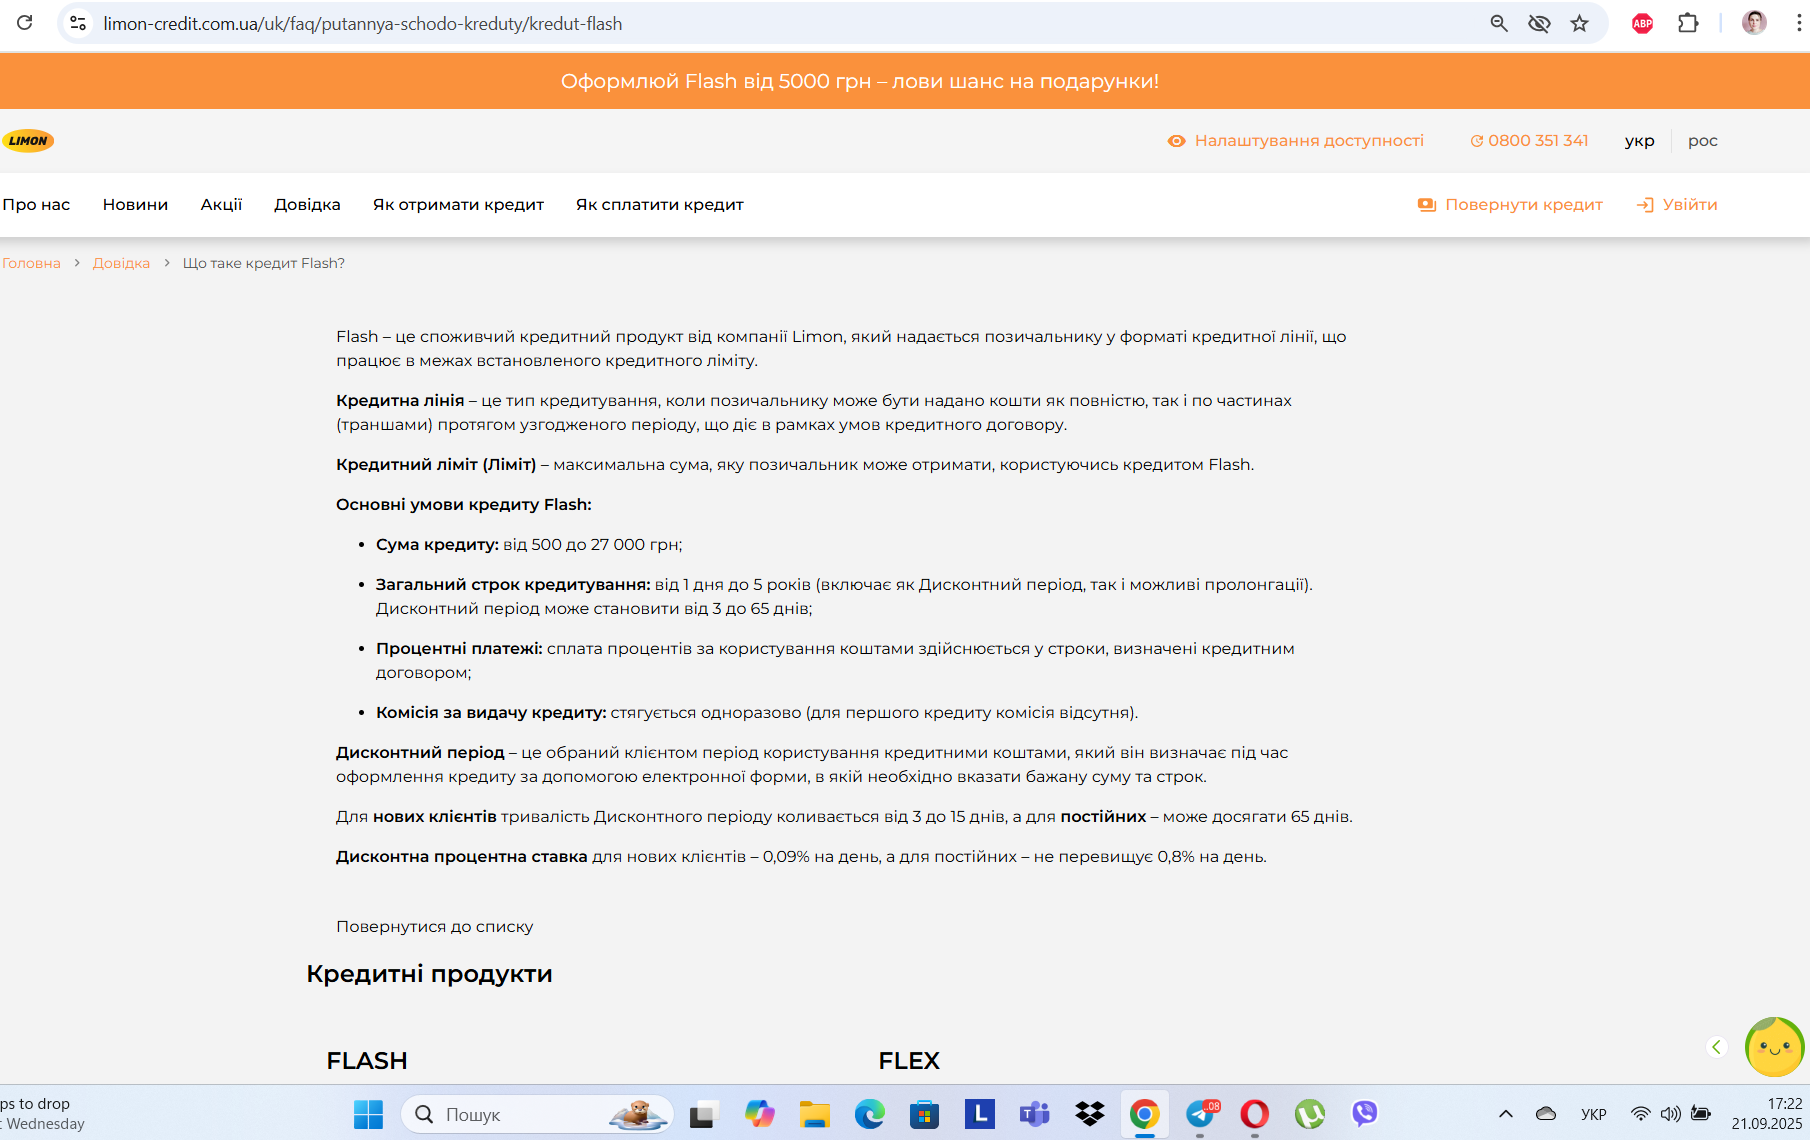Open the ABP ad blocker extension

pos(1642,23)
